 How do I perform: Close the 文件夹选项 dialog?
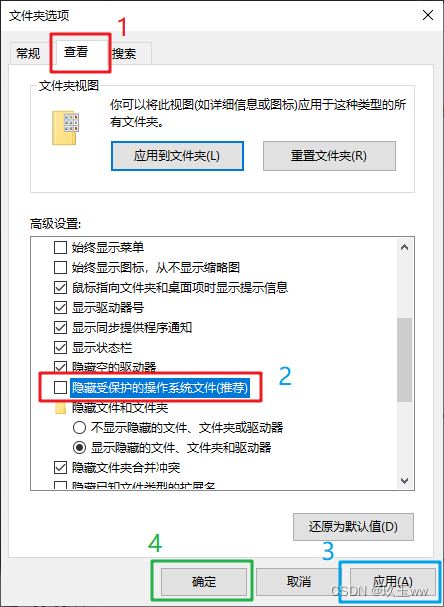click(x=428, y=15)
